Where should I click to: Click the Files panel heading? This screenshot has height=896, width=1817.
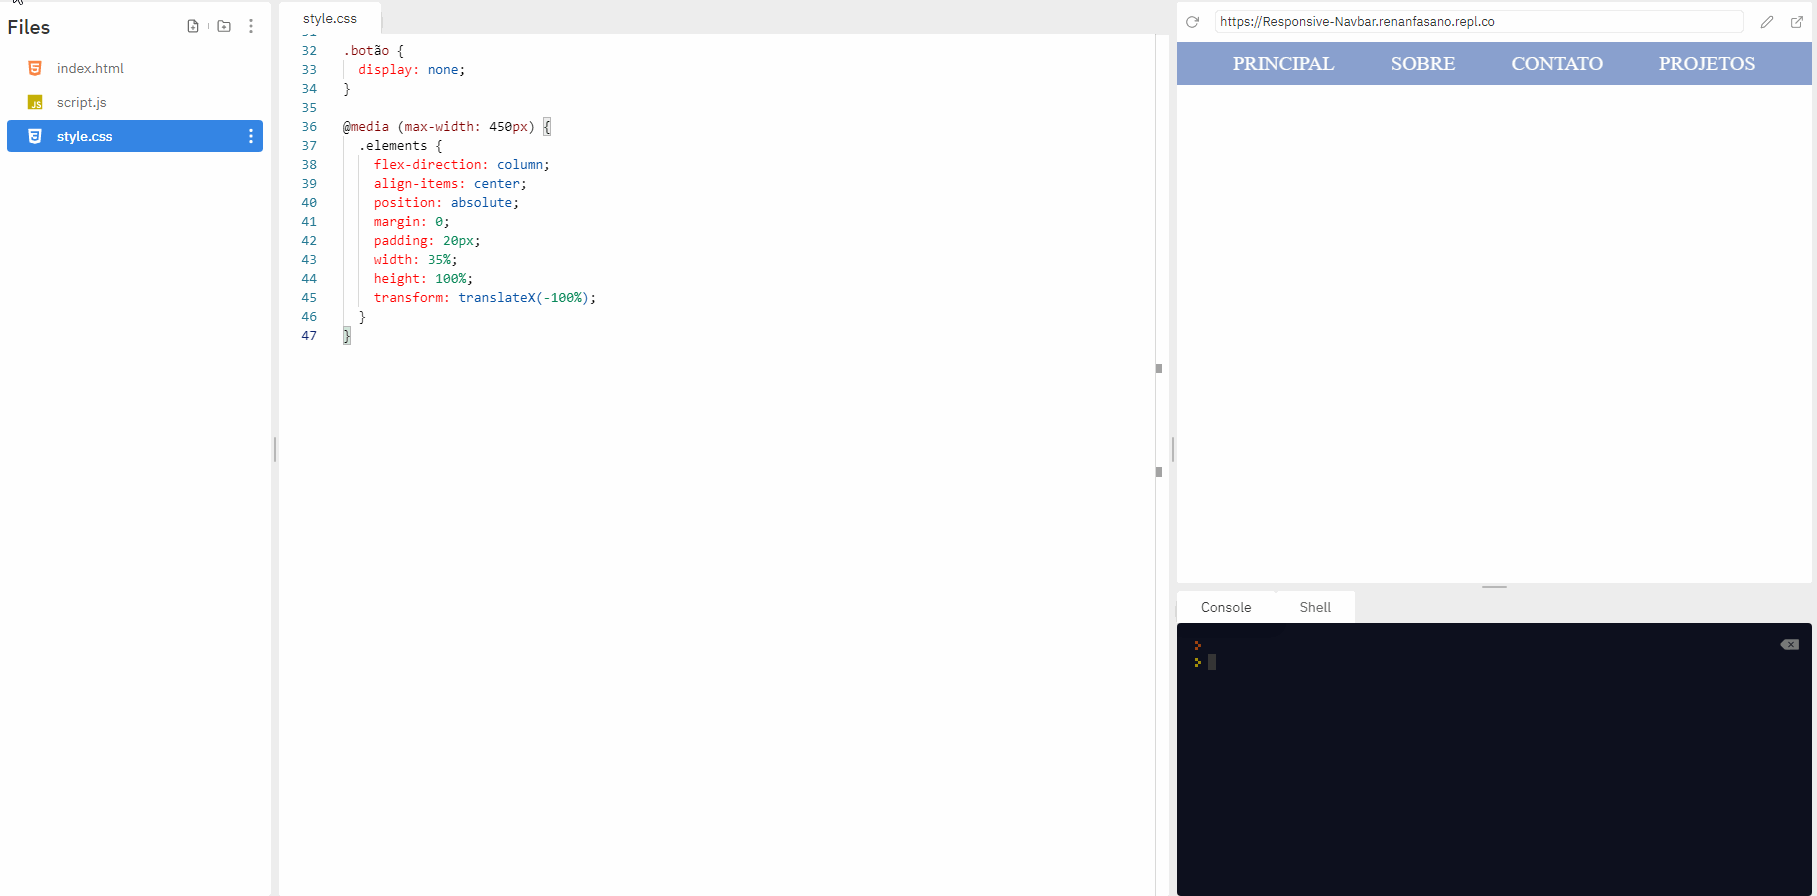click(x=29, y=27)
